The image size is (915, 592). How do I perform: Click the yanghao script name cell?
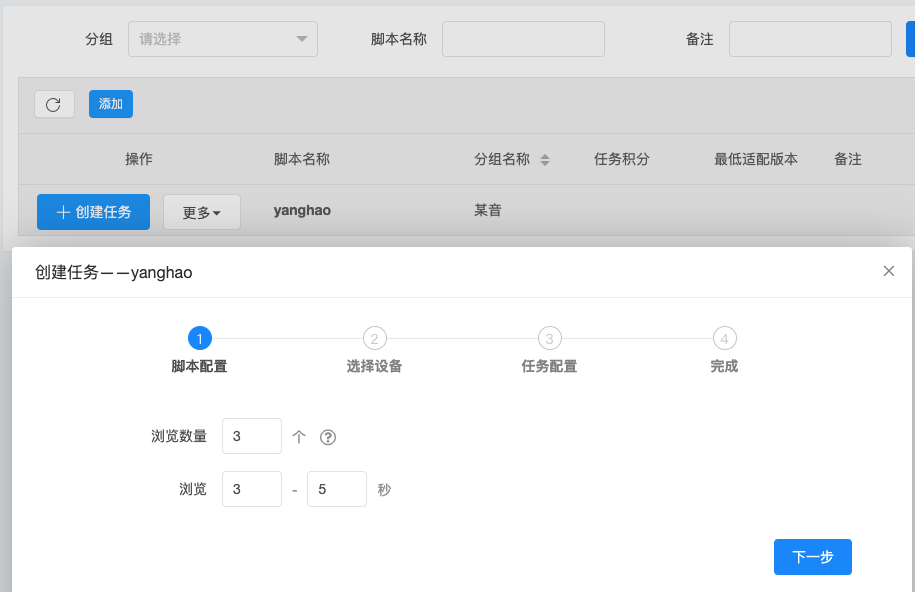point(302,210)
